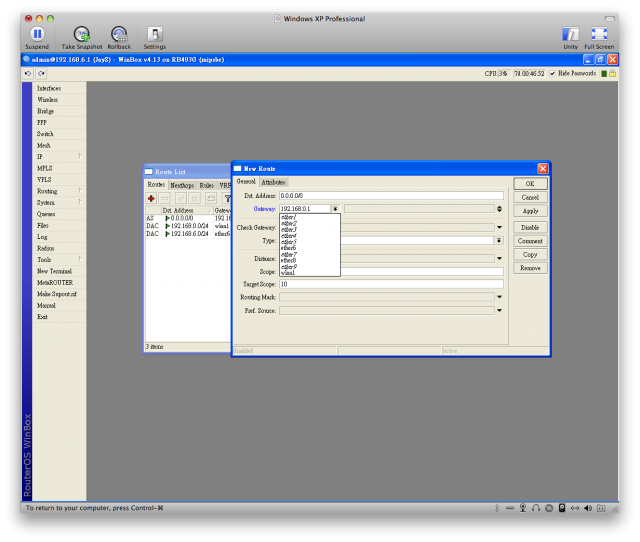This screenshot has width=640, height=542.
Task: Click the Disable button
Action: coord(530,227)
